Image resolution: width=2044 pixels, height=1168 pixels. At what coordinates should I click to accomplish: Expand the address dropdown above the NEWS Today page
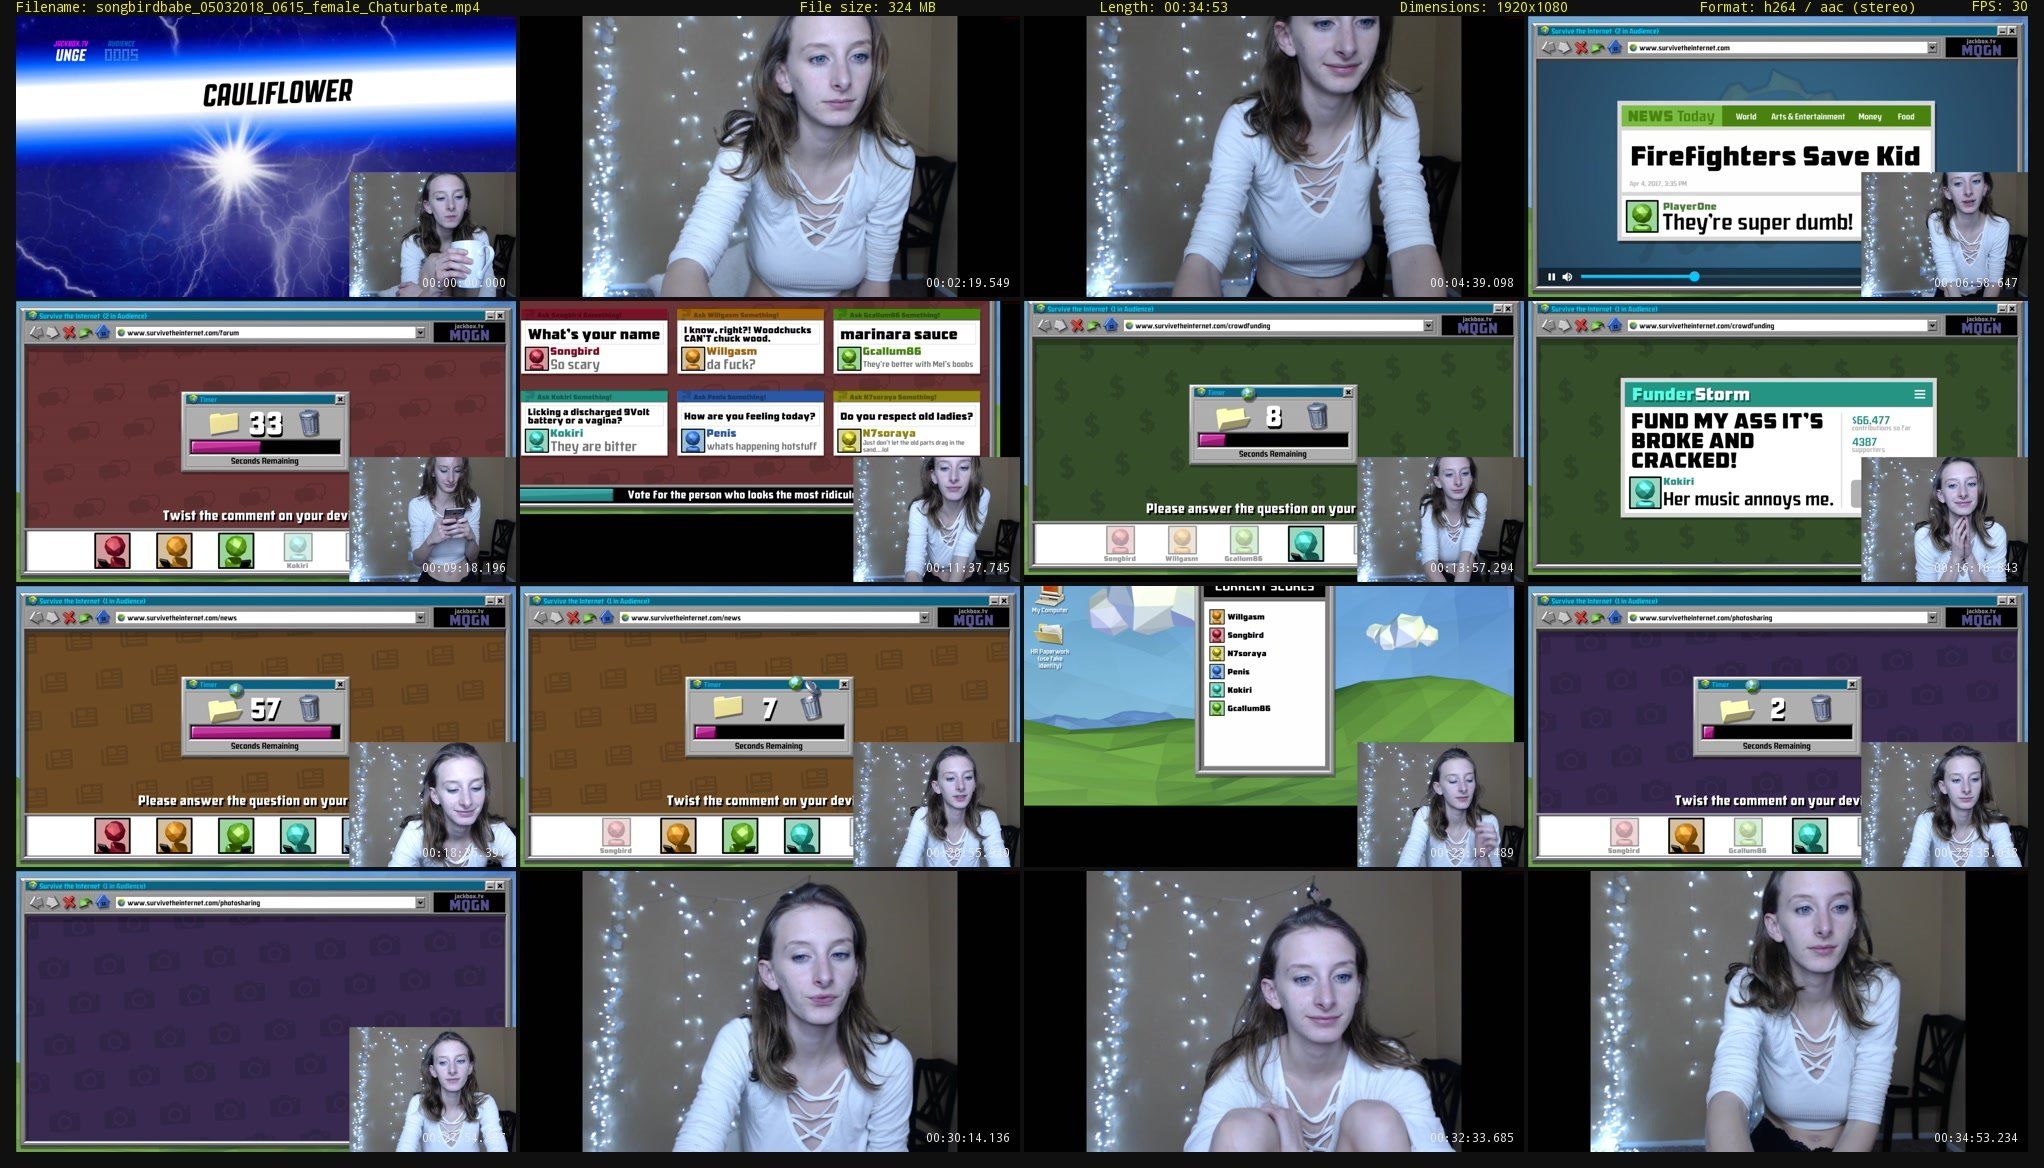(x=1932, y=48)
